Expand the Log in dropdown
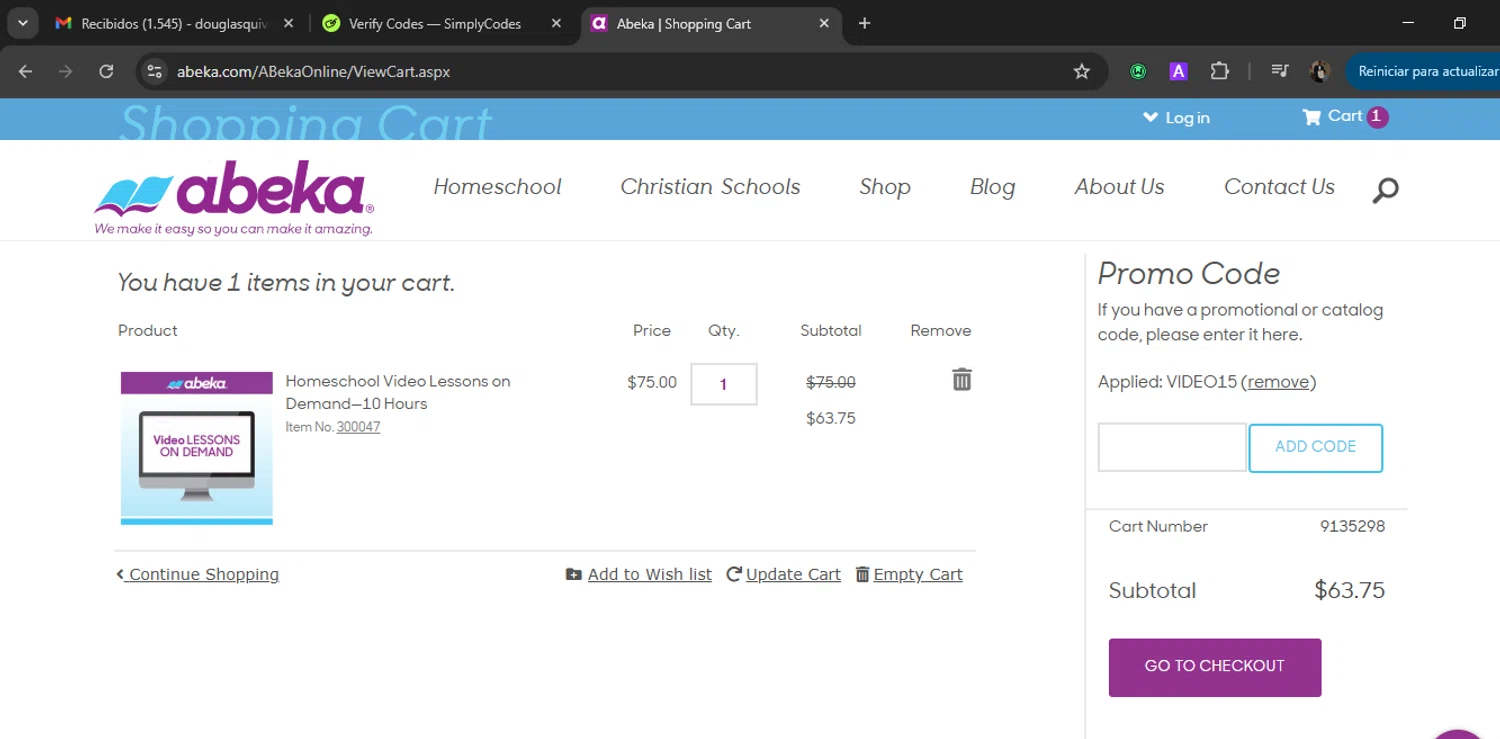The image size is (1500, 739). (1176, 118)
